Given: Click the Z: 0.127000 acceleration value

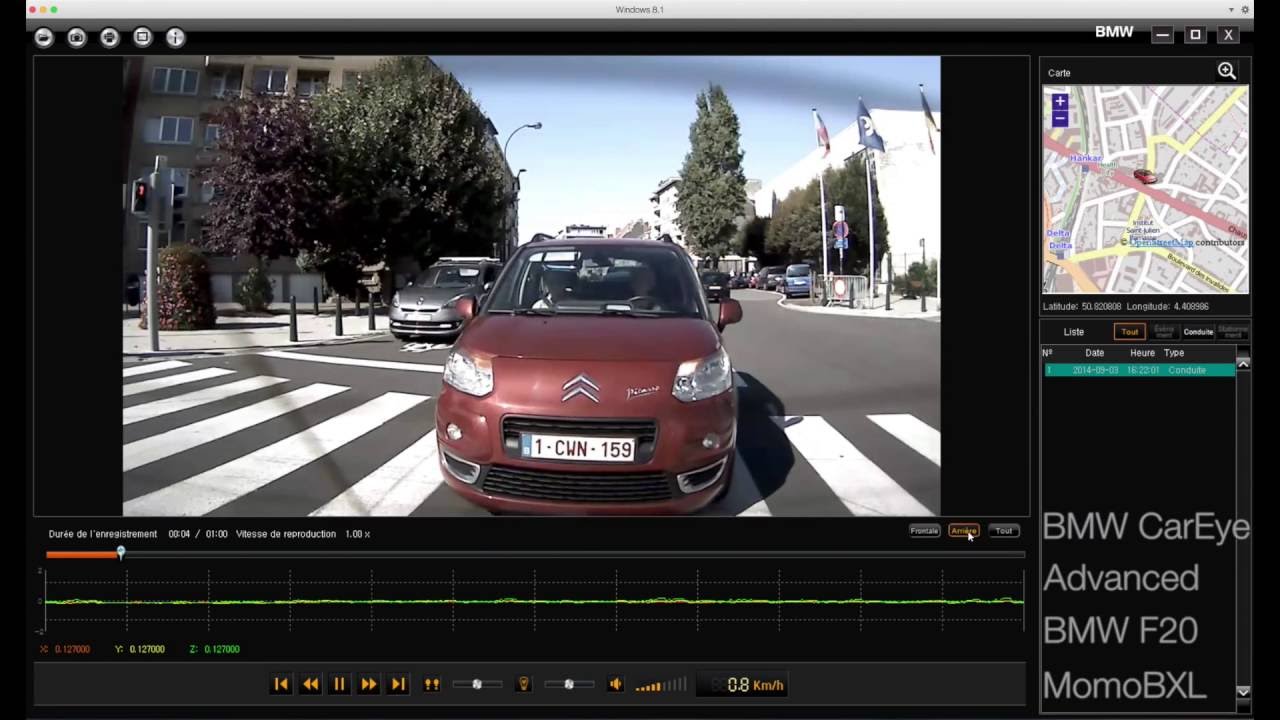Looking at the screenshot, I should point(214,649).
